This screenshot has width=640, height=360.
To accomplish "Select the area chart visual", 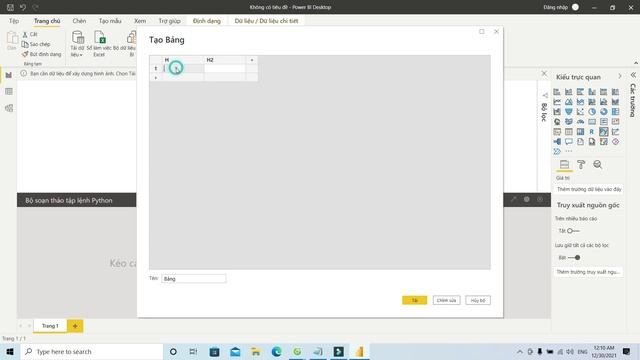I will [569, 102].
